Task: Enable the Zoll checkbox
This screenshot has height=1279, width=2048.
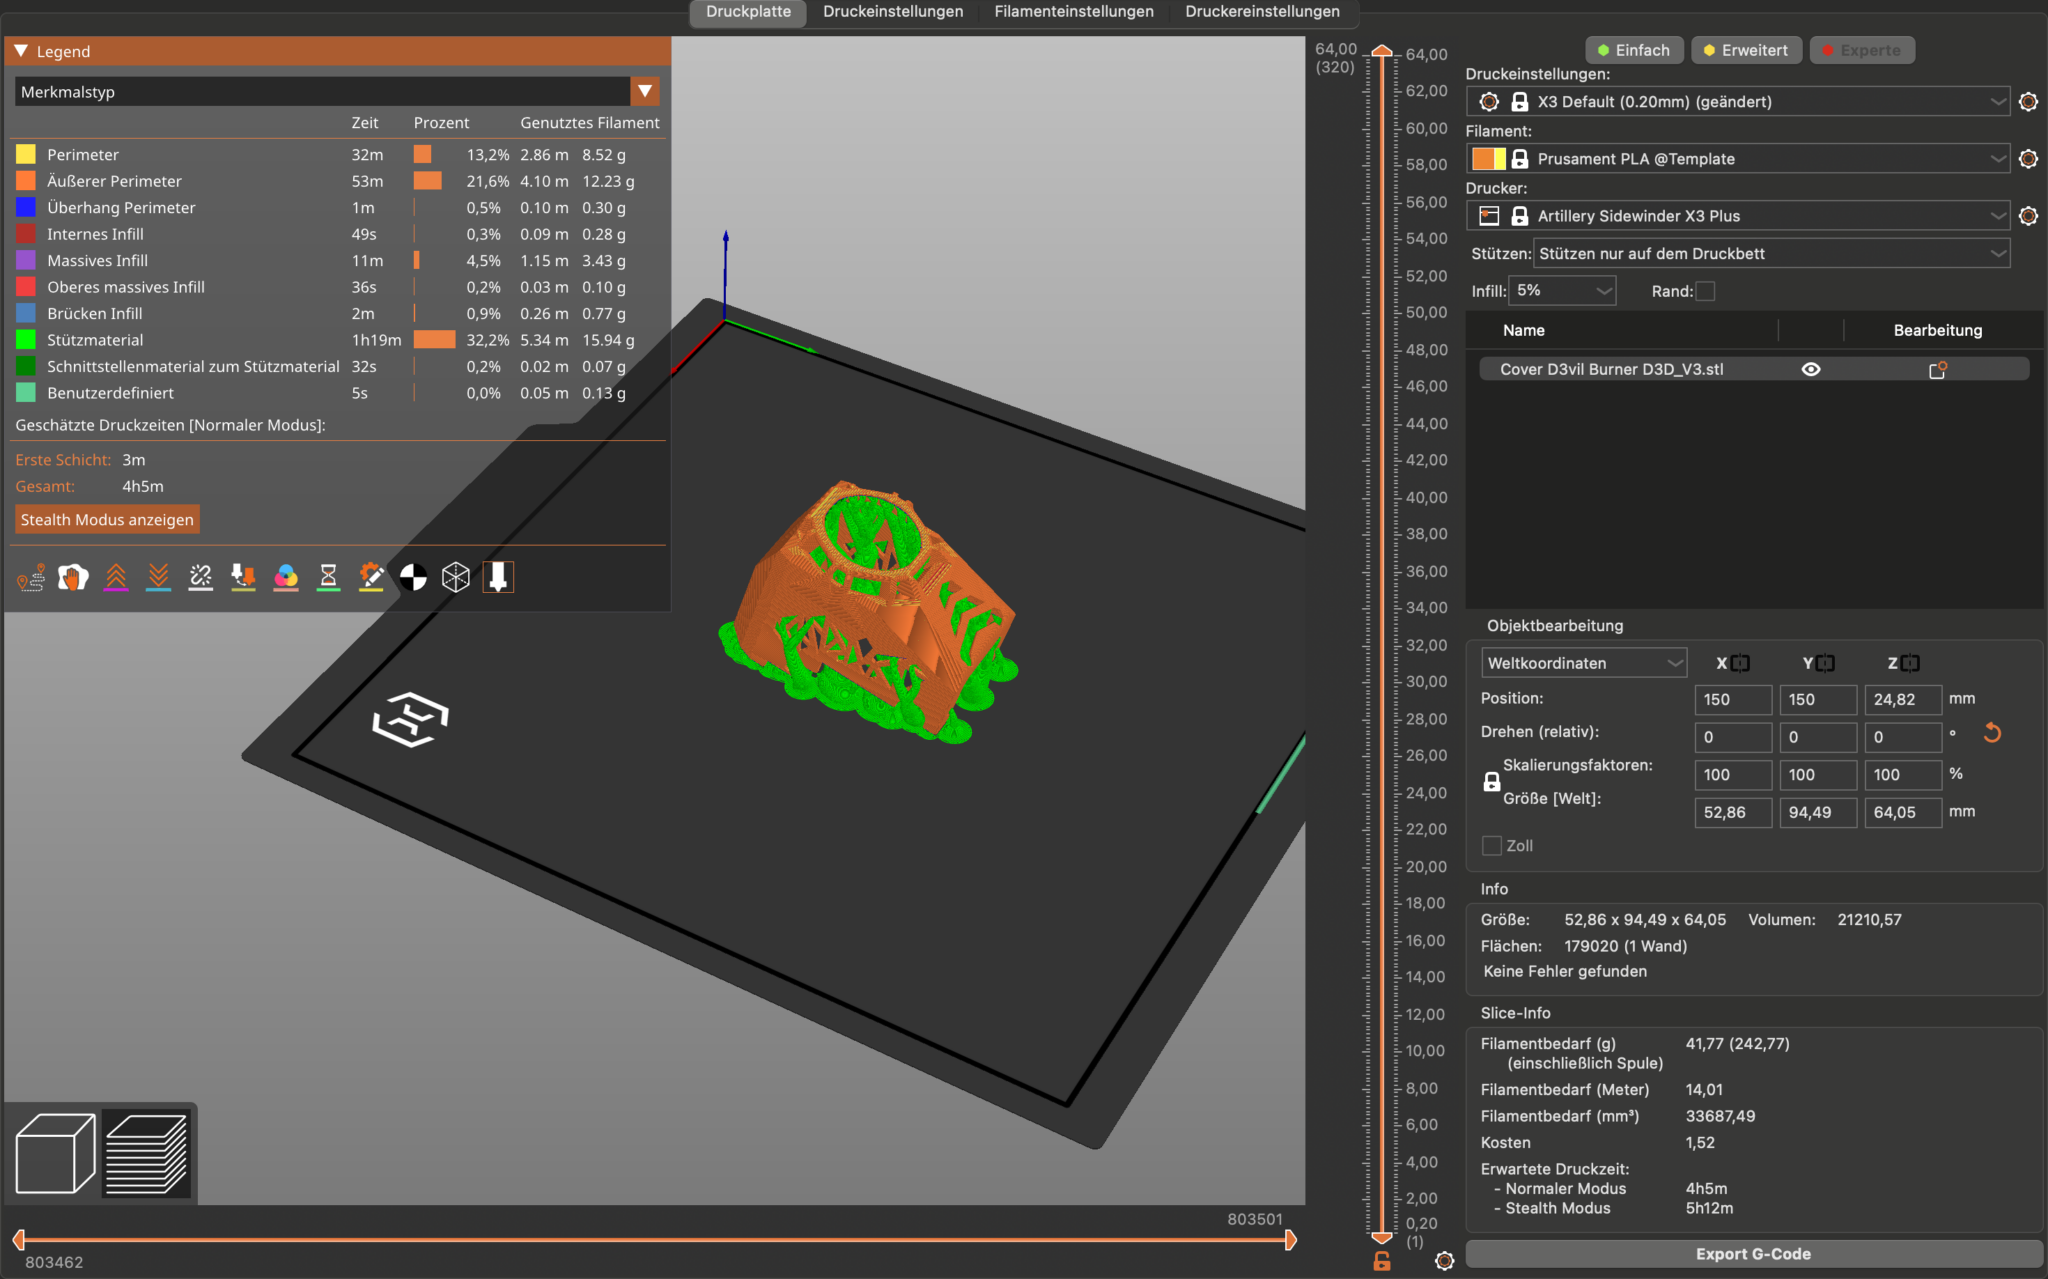Action: point(1491,845)
